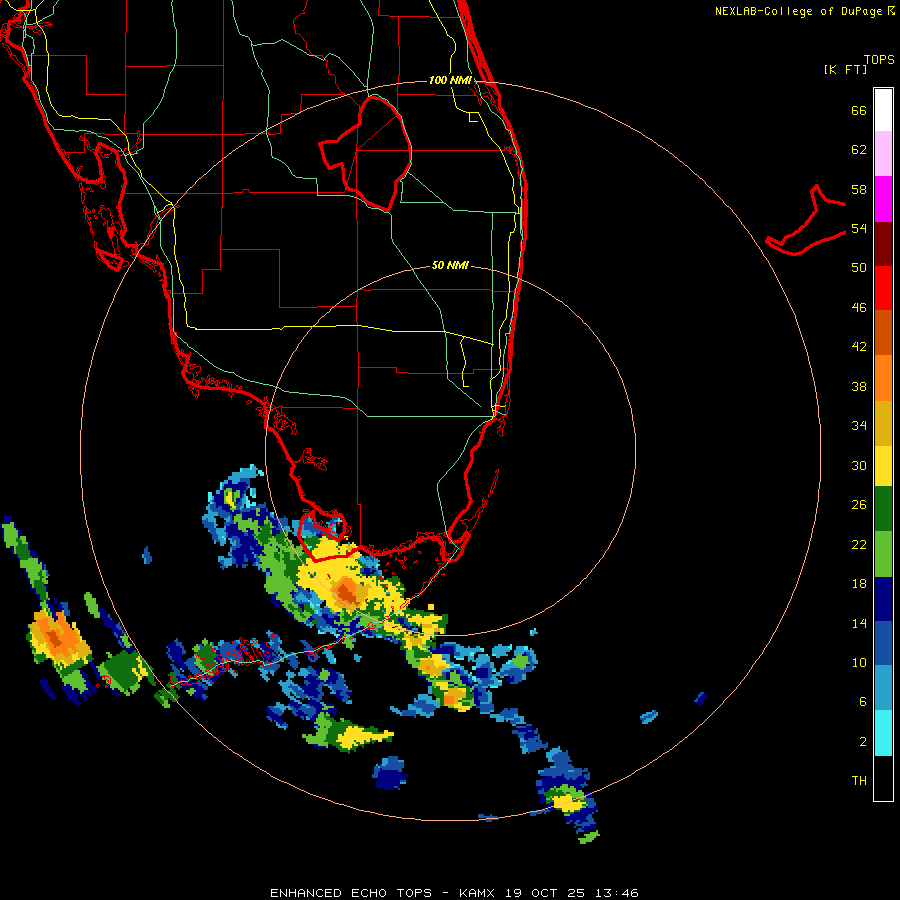Click the 100 NMI range ring label
Image resolution: width=900 pixels, height=900 pixels.
(450, 80)
